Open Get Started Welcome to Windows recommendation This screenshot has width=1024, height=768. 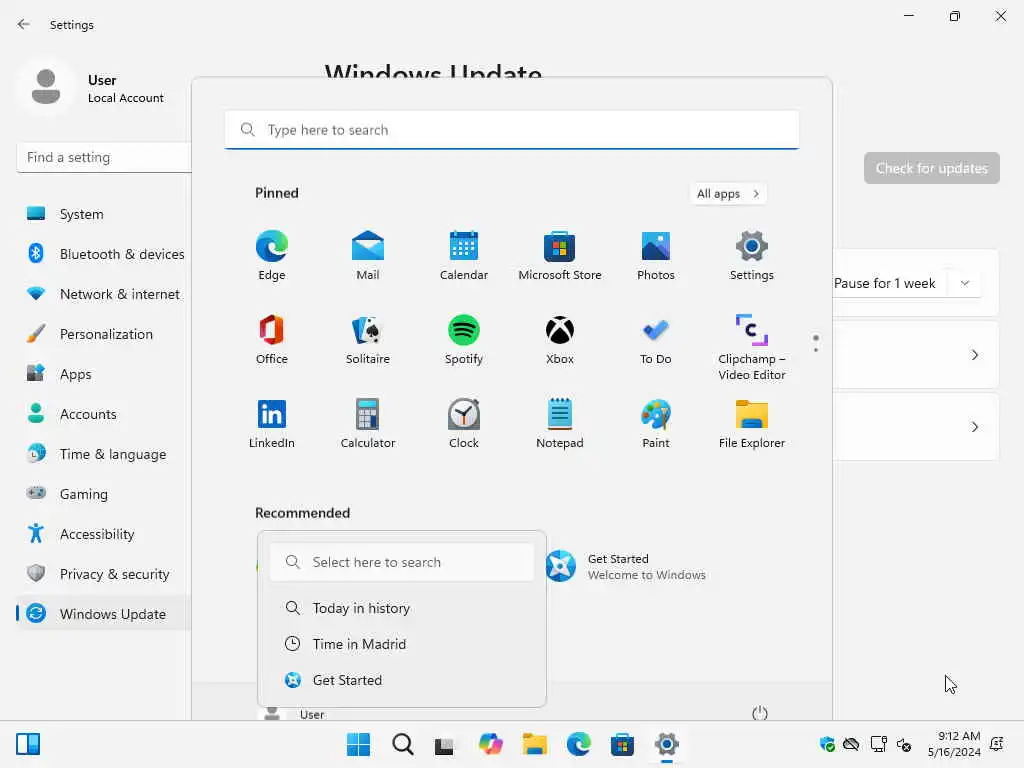point(627,566)
